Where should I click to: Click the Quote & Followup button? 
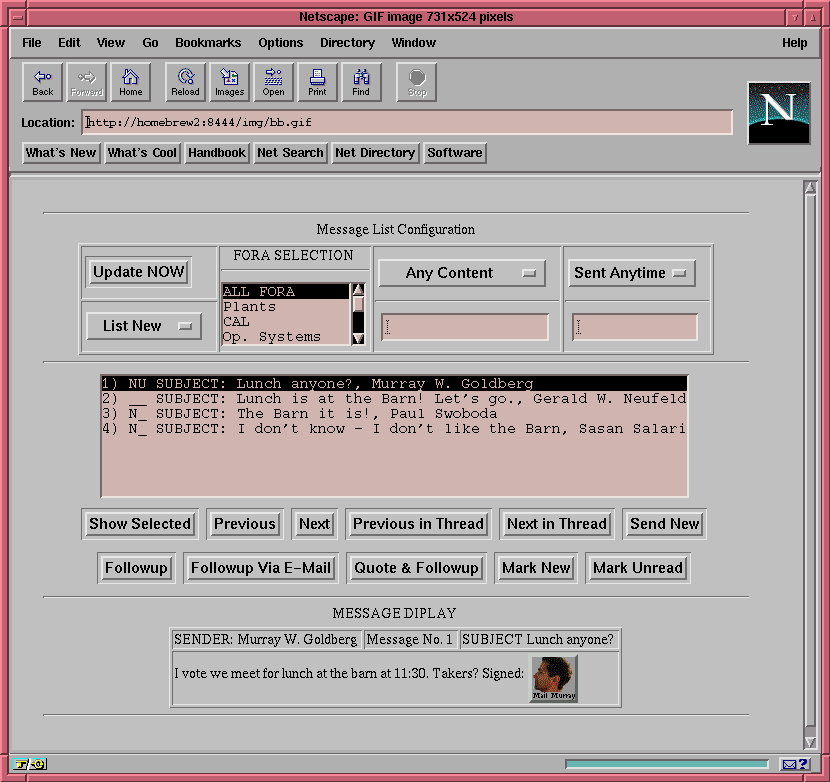pos(416,568)
